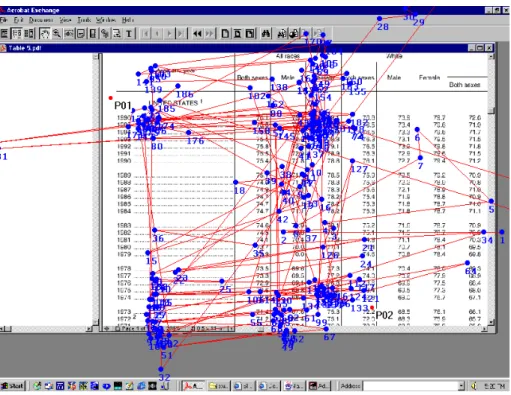Open the Window menu
This screenshot has width=511, height=395.
tap(106, 20)
